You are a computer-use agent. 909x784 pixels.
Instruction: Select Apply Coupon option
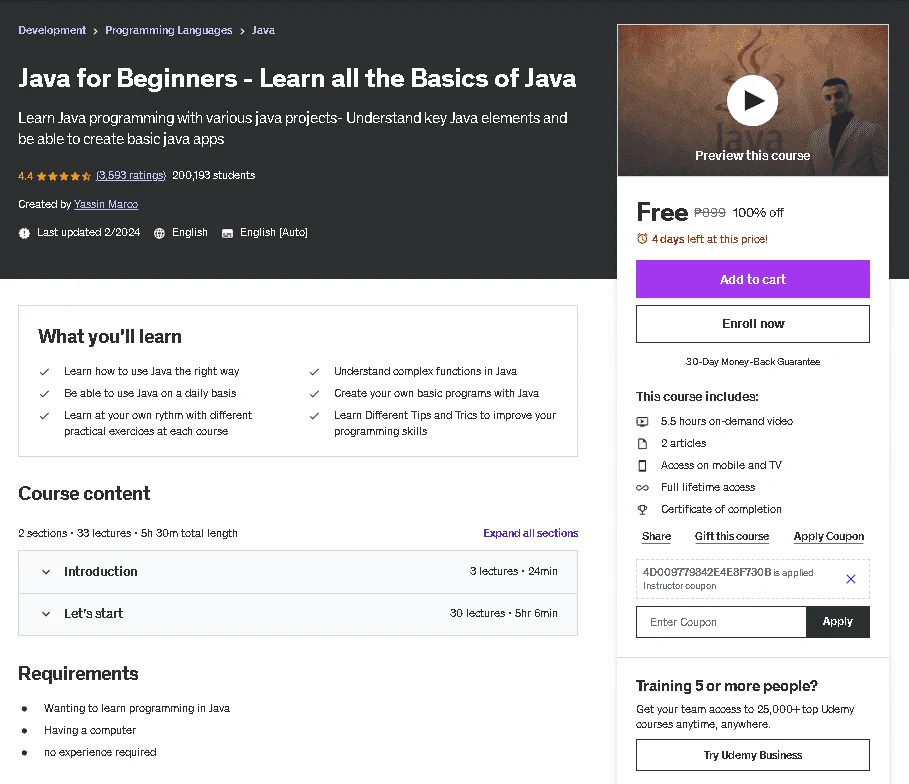coord(828,536)
